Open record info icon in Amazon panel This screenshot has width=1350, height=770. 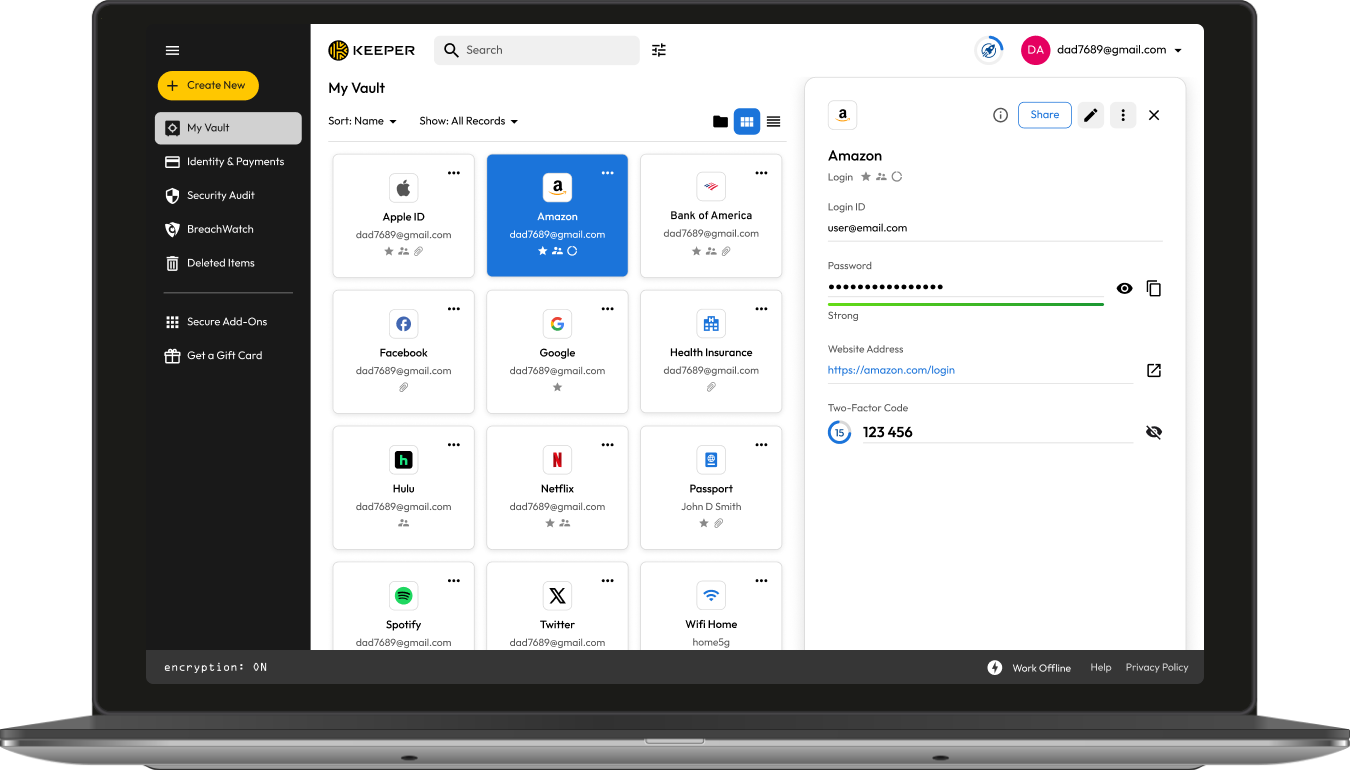1000,115
